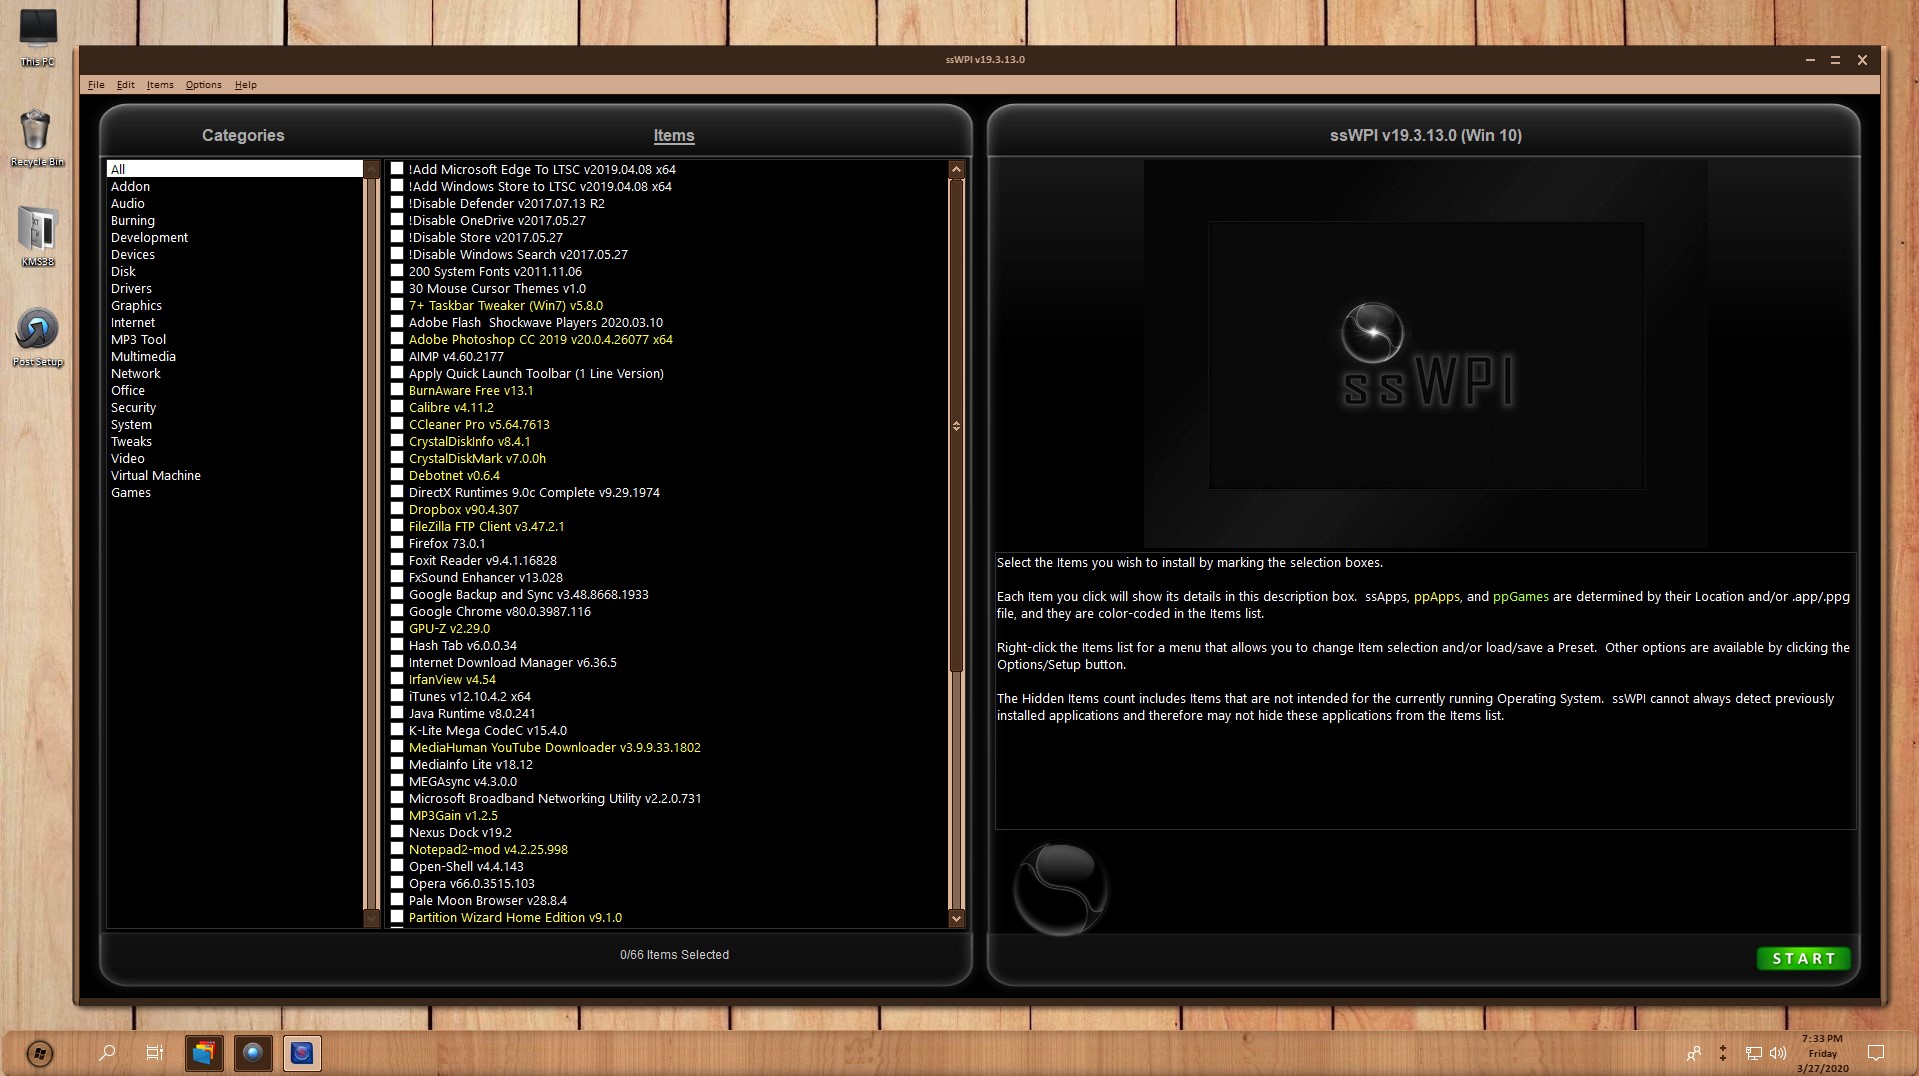The image size is (1919, 1076).
Task: Click the ssWPI preview image
Action: pos(1426,354)
